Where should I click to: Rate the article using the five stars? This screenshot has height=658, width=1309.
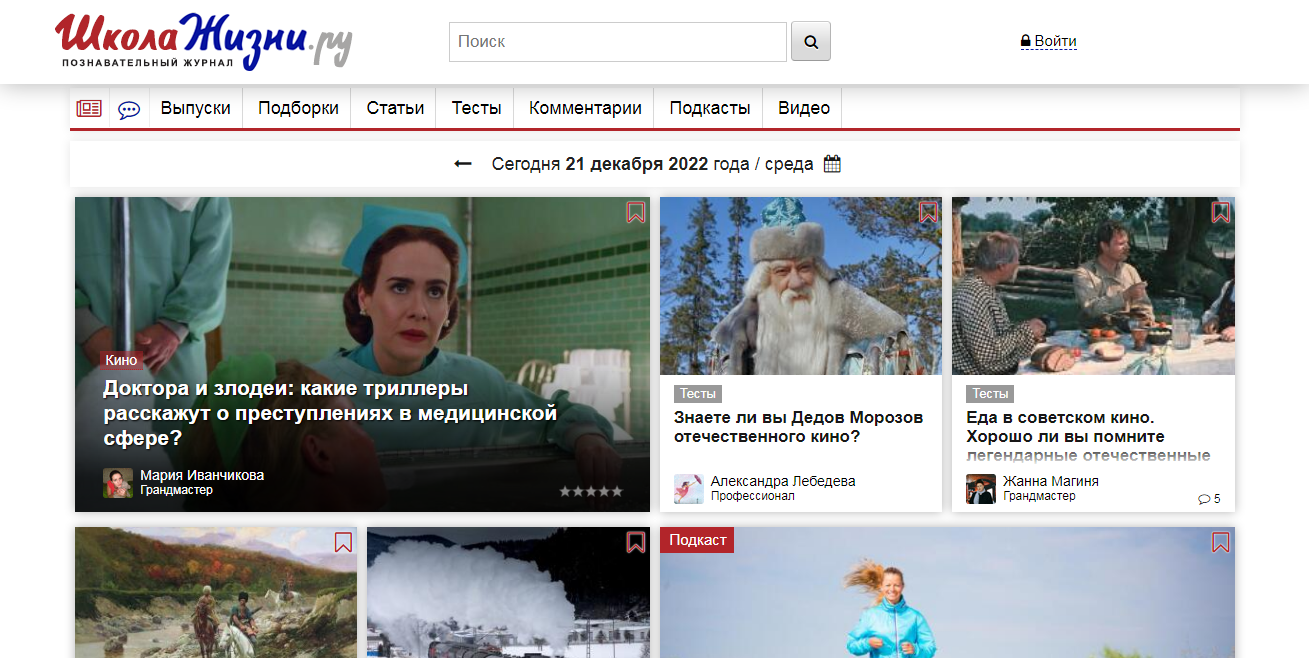(590, 491)
